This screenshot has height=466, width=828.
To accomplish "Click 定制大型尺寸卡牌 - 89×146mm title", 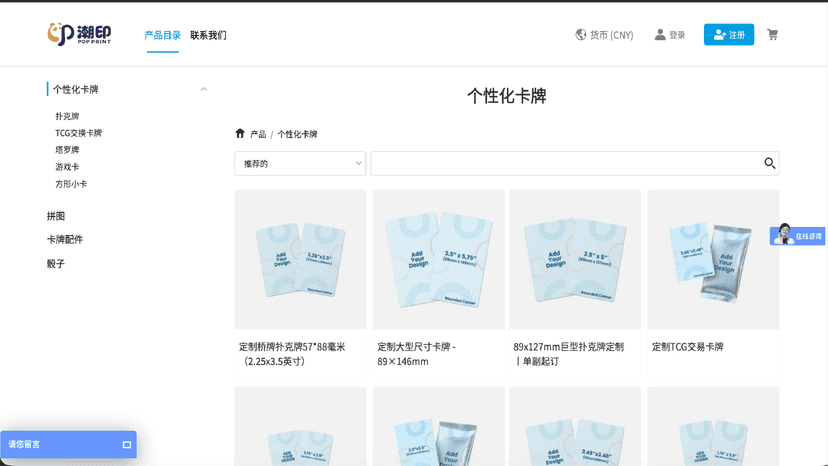I will point(417,354).
